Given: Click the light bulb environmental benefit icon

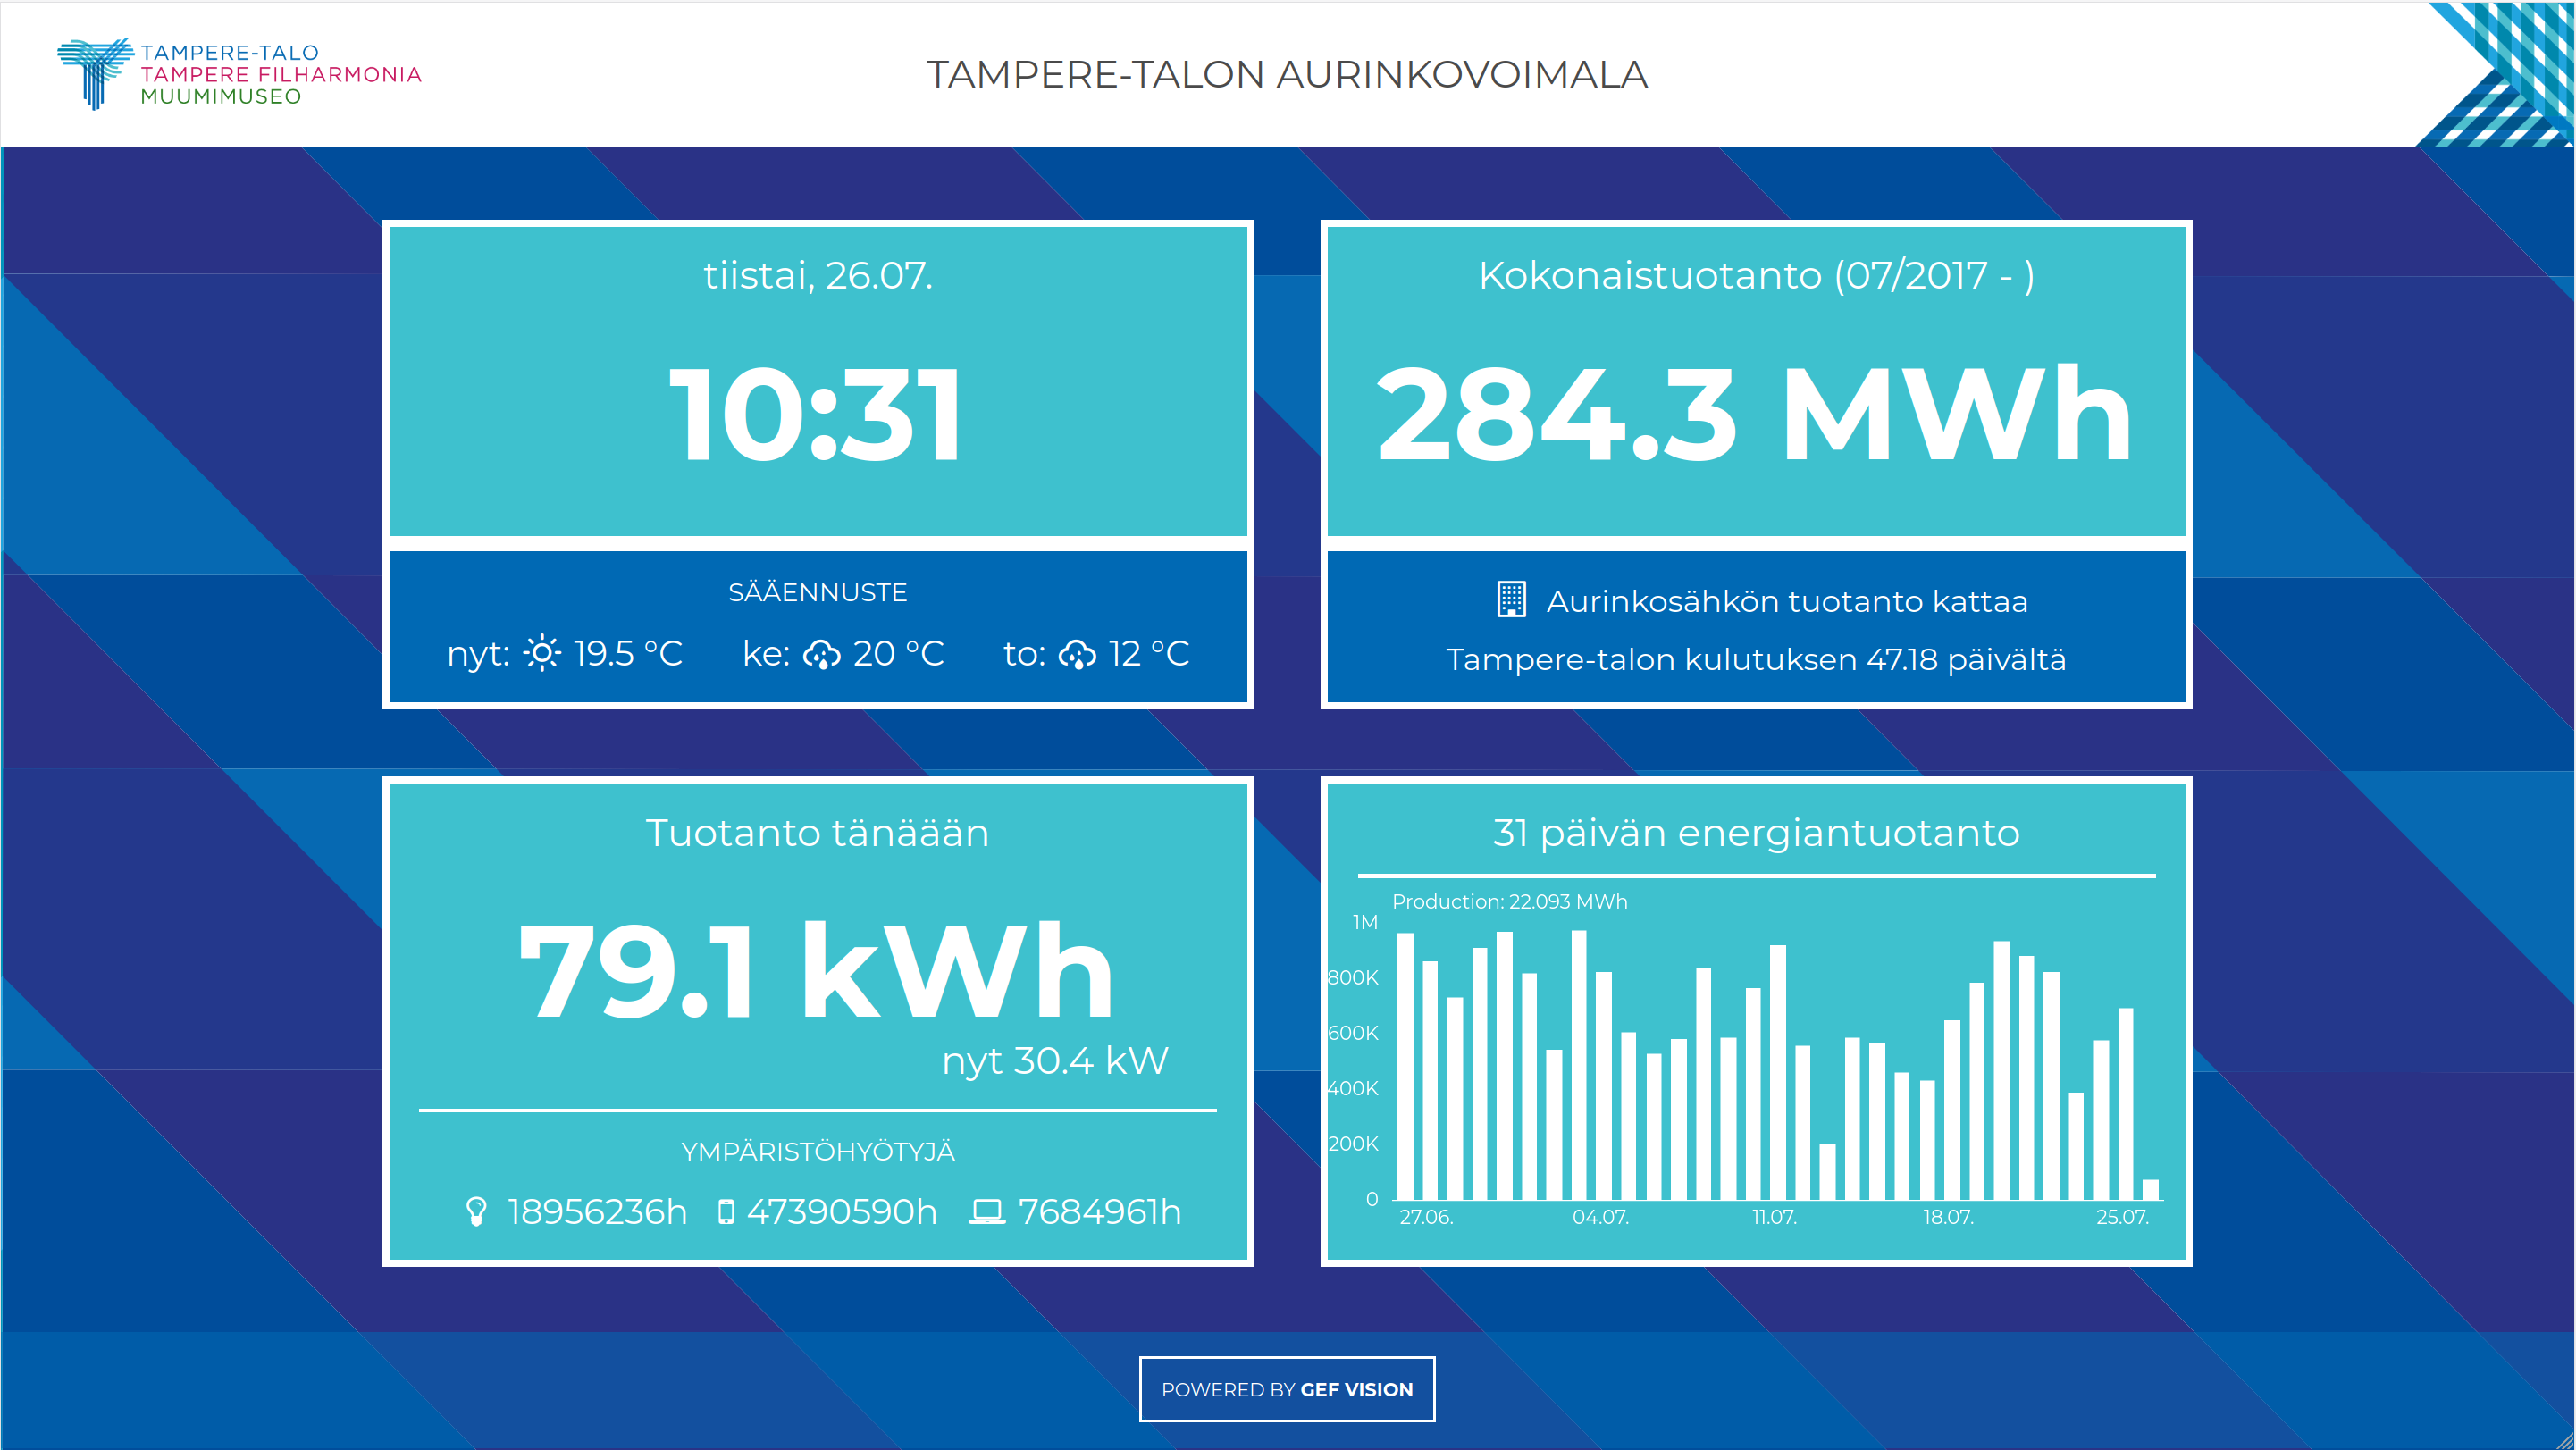Looking at the screenshot, I should pos(477,1212).
